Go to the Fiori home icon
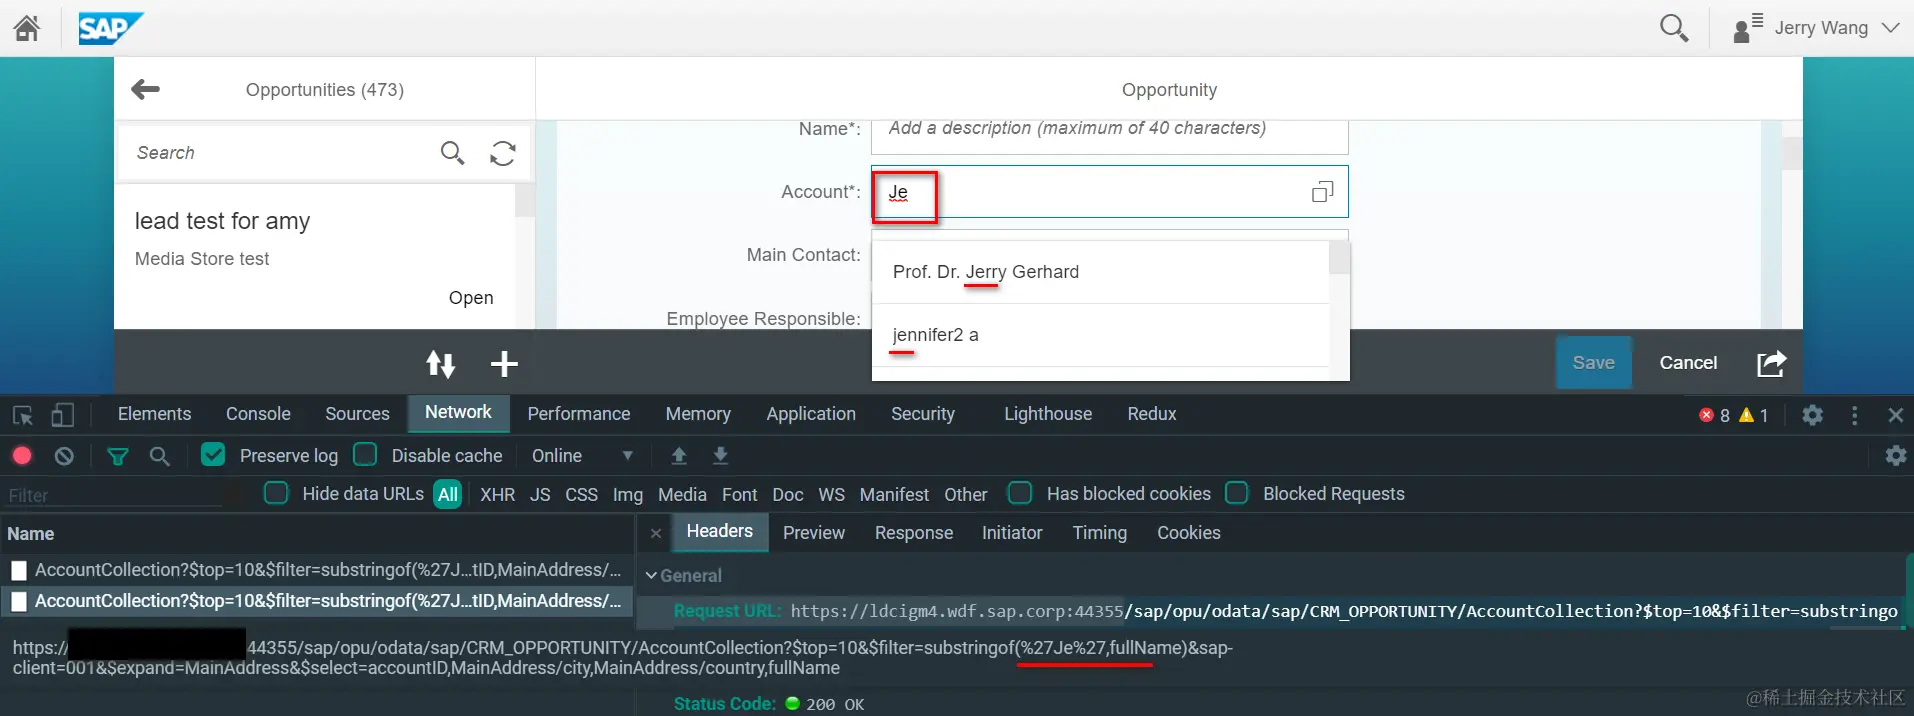 (27, 28)
